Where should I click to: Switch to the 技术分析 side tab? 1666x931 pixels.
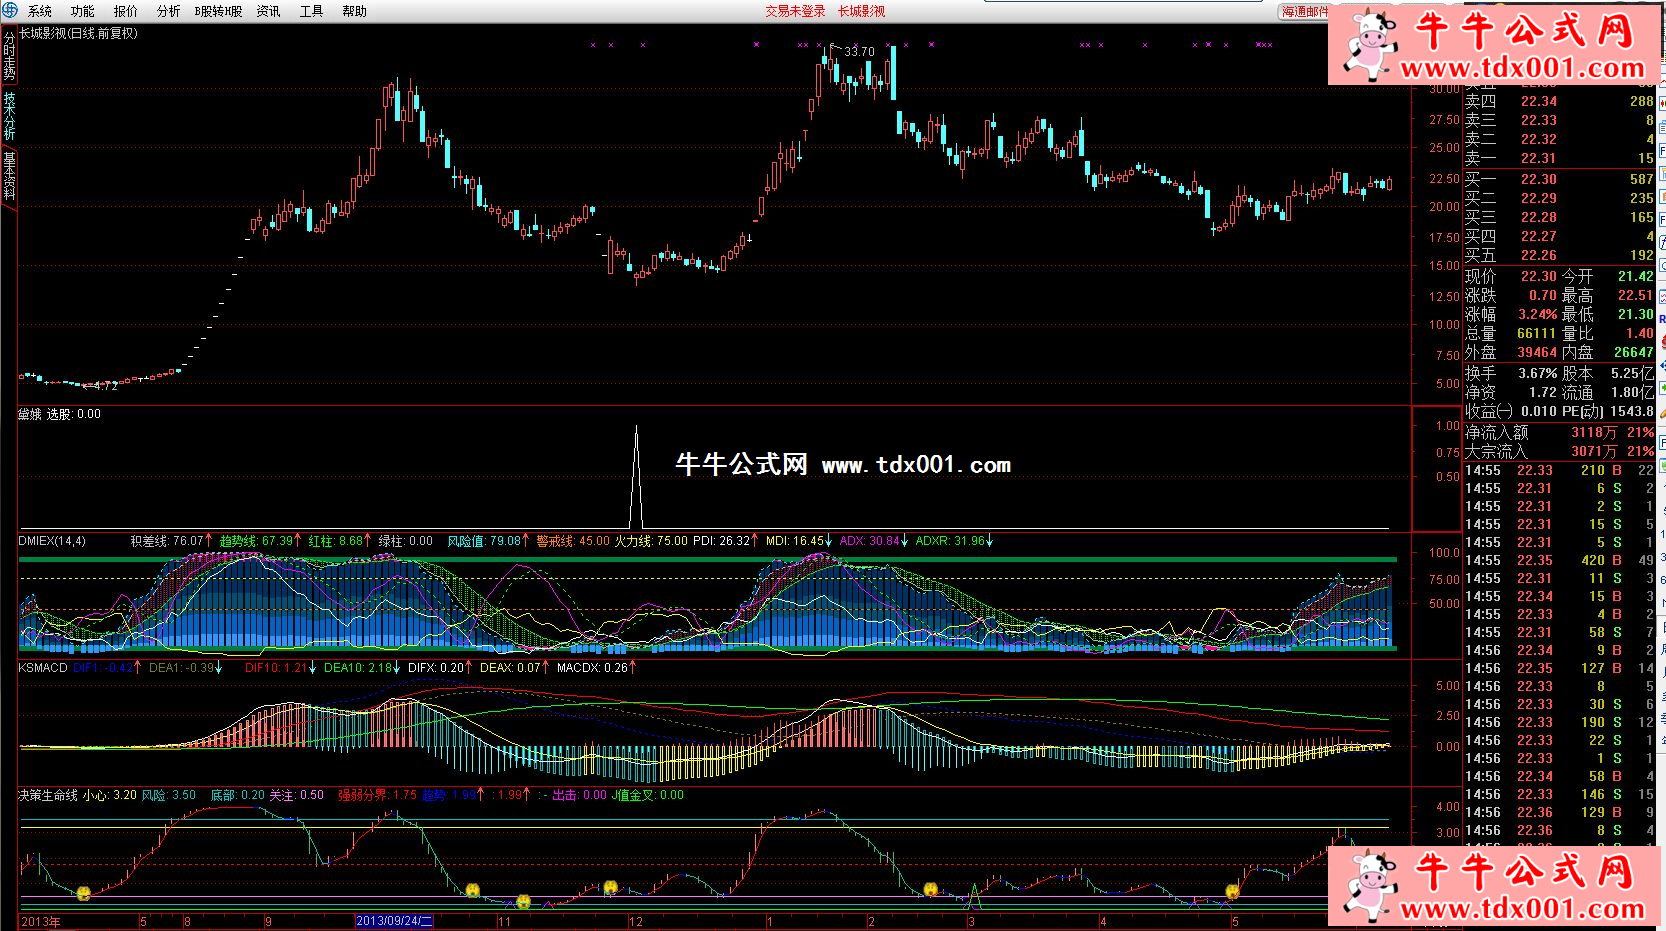tap(9, 116)
